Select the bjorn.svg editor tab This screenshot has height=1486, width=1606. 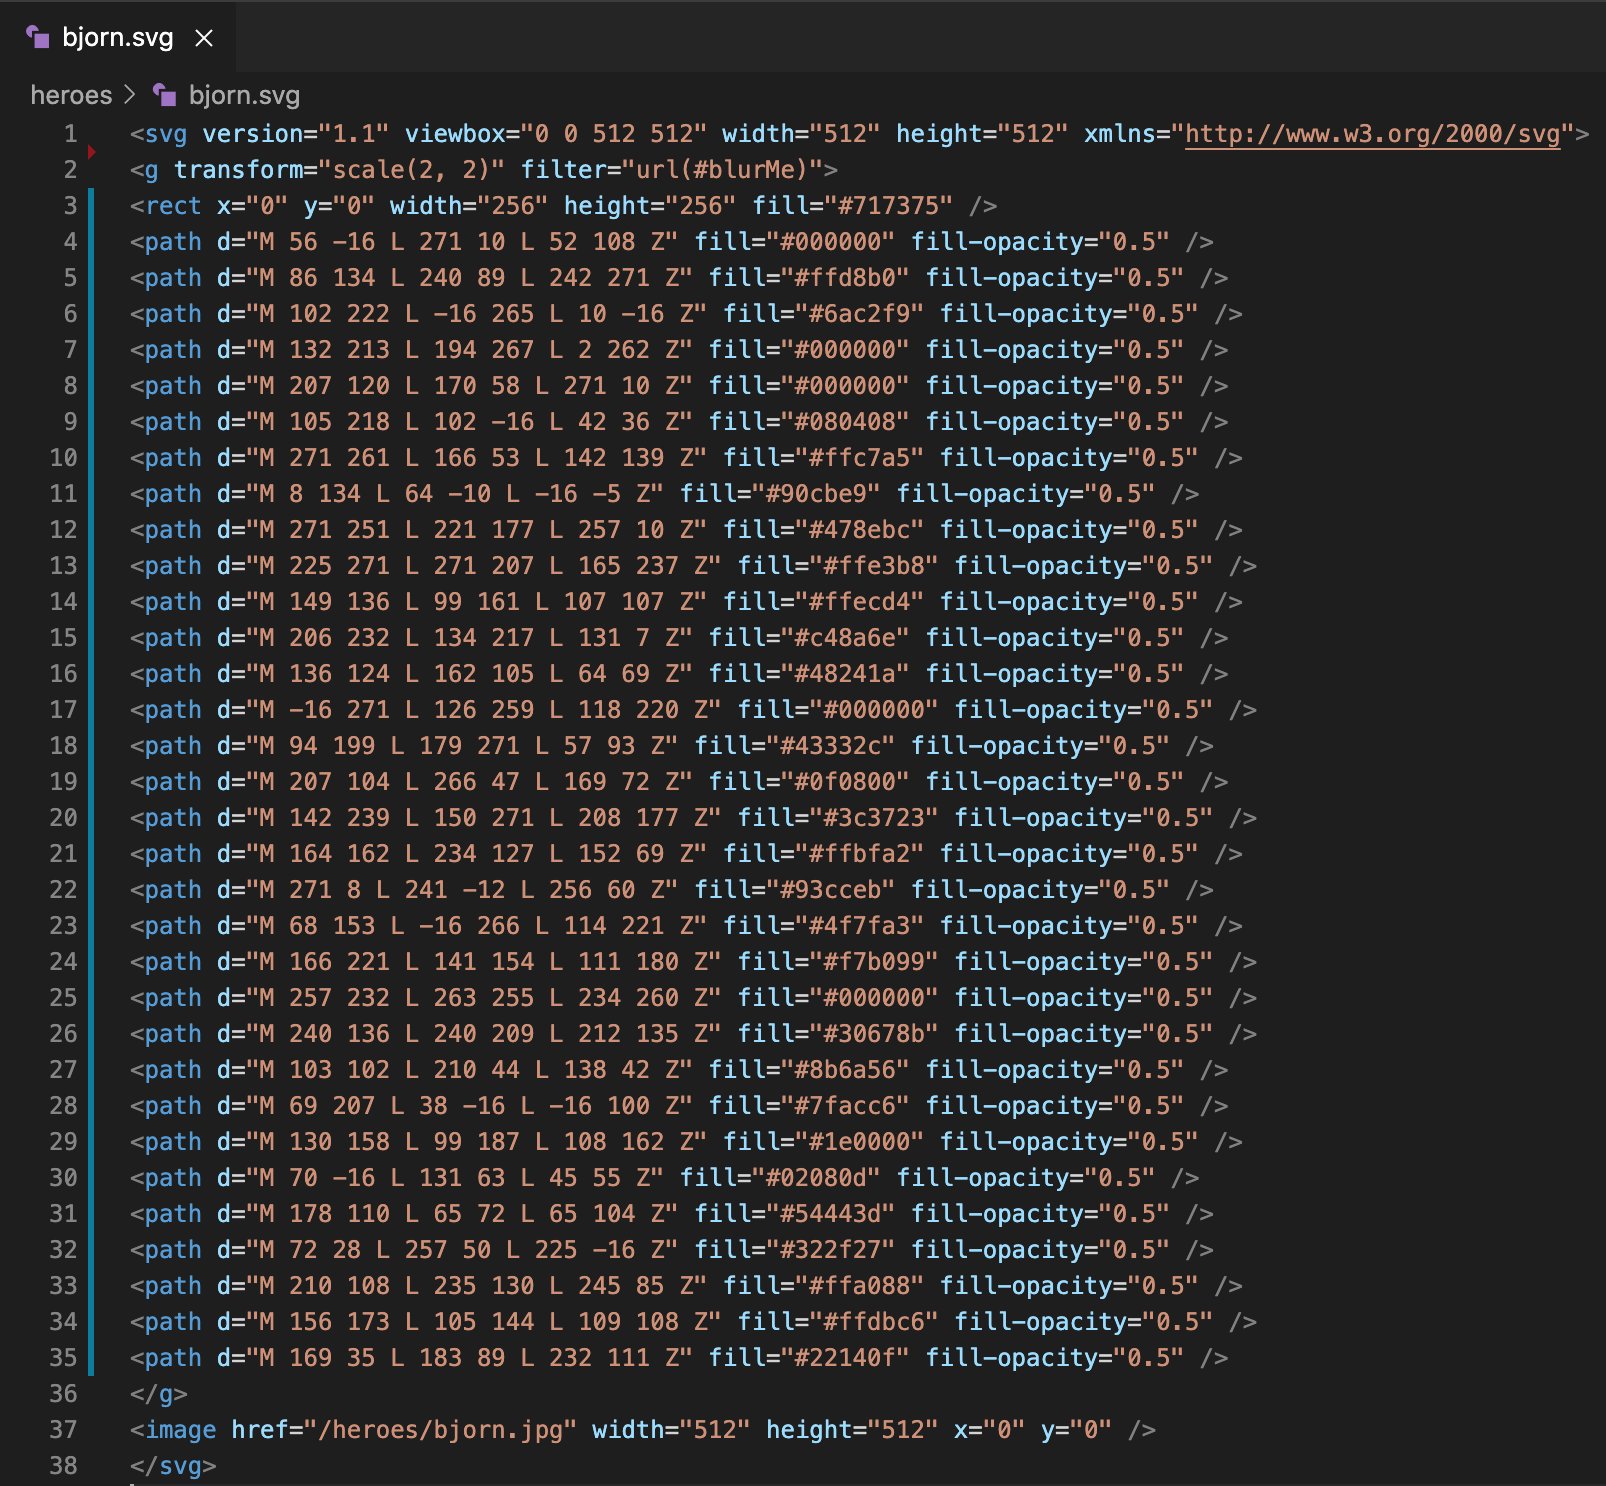tap(118, 38)
